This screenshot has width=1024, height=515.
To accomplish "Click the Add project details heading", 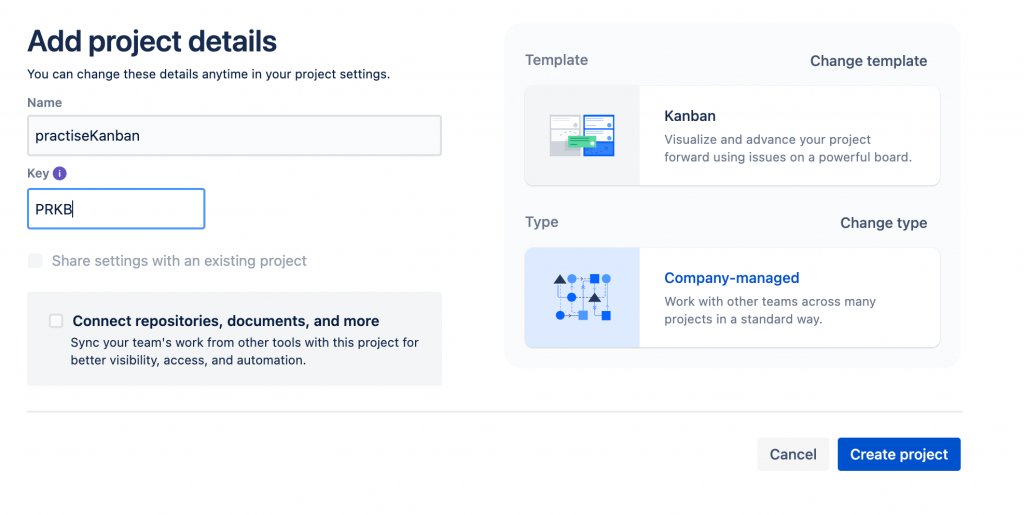I will [152, 41].
